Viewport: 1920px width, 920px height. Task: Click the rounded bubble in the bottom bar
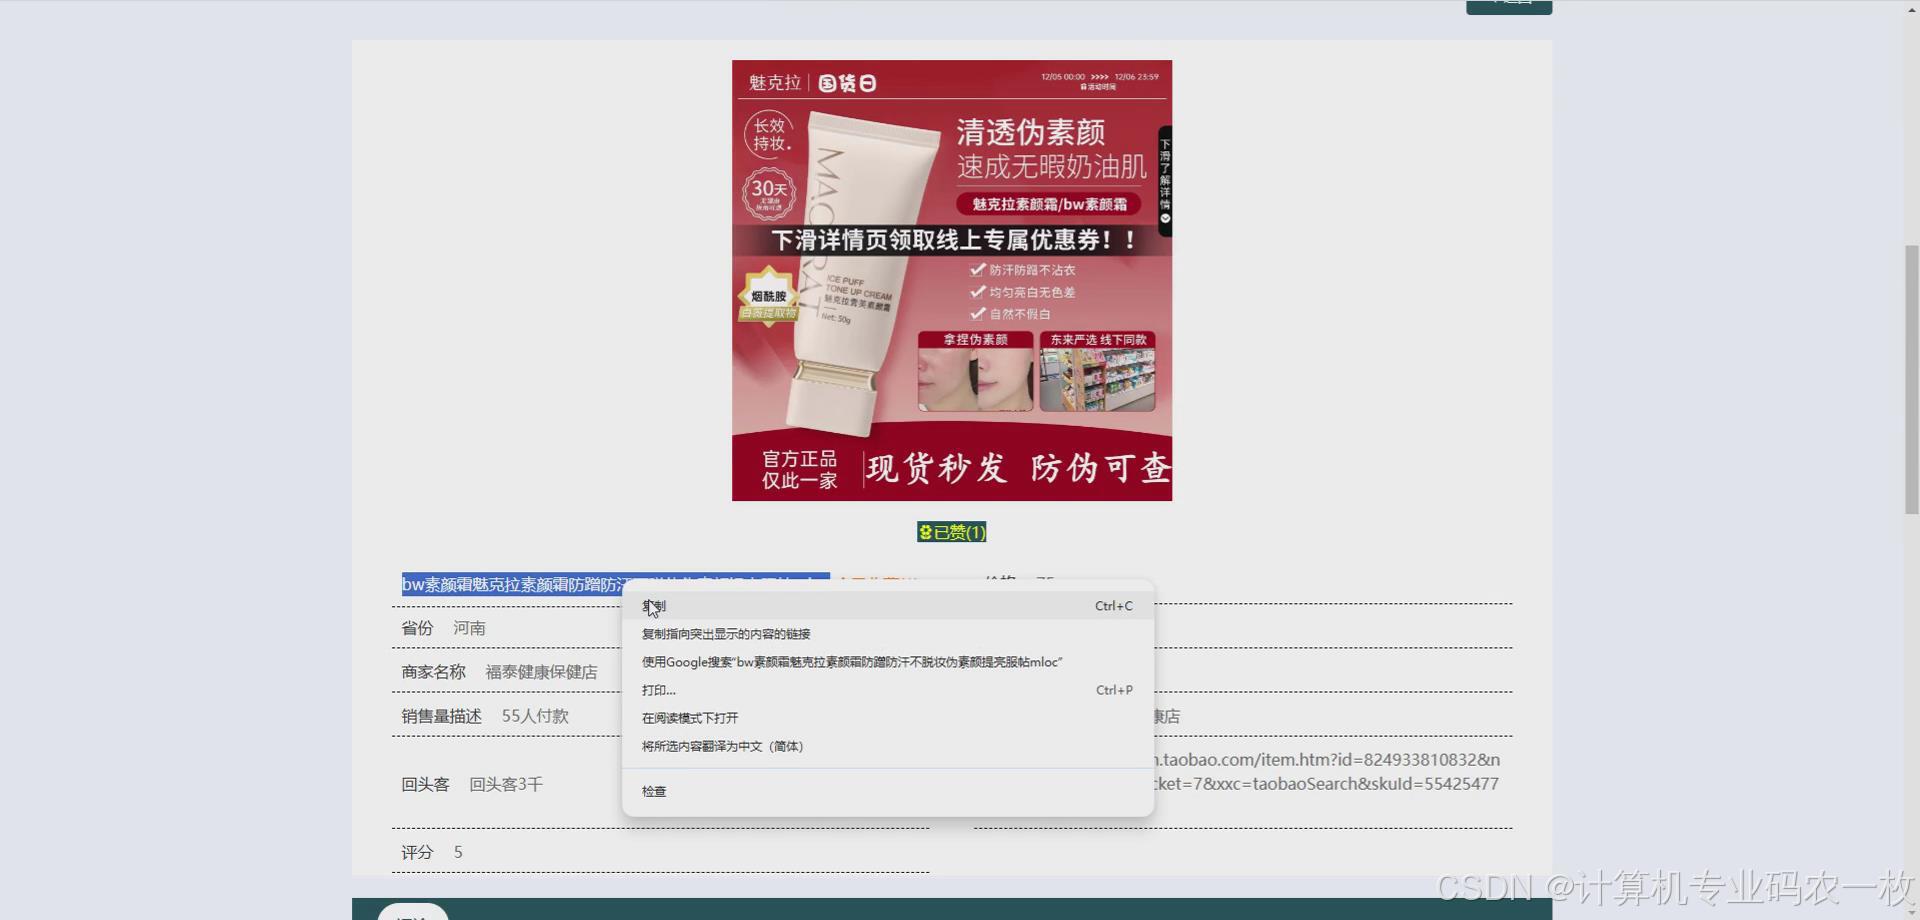point(413,913)
